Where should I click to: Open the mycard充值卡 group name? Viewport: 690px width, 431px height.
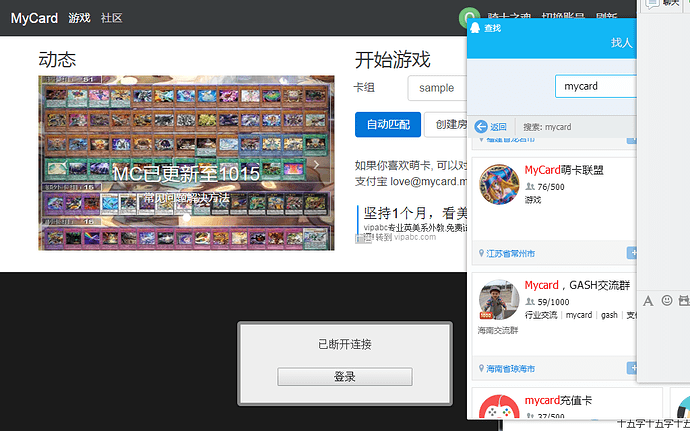[558, 401]
